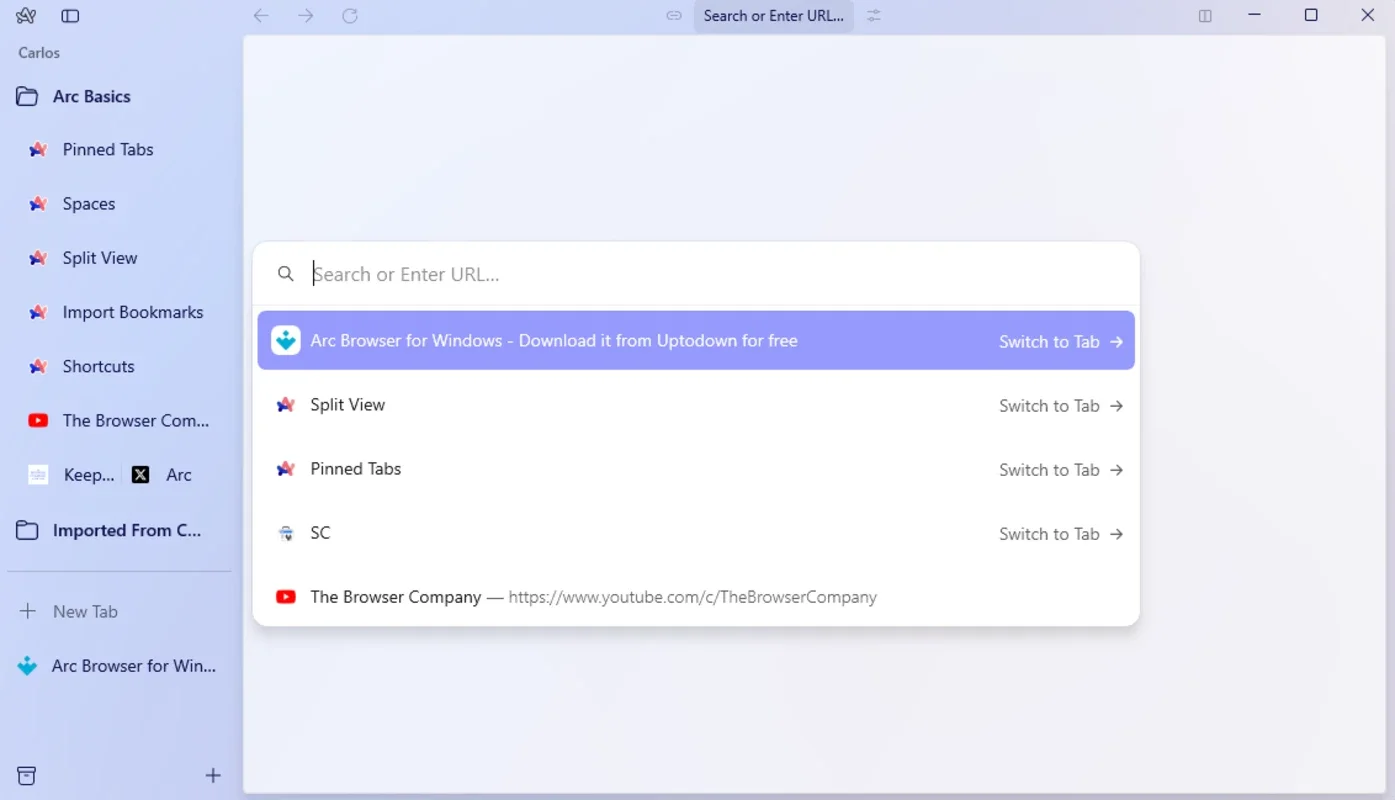
Task: Open the X Arc pinned tab
Action: coord(164,475)
